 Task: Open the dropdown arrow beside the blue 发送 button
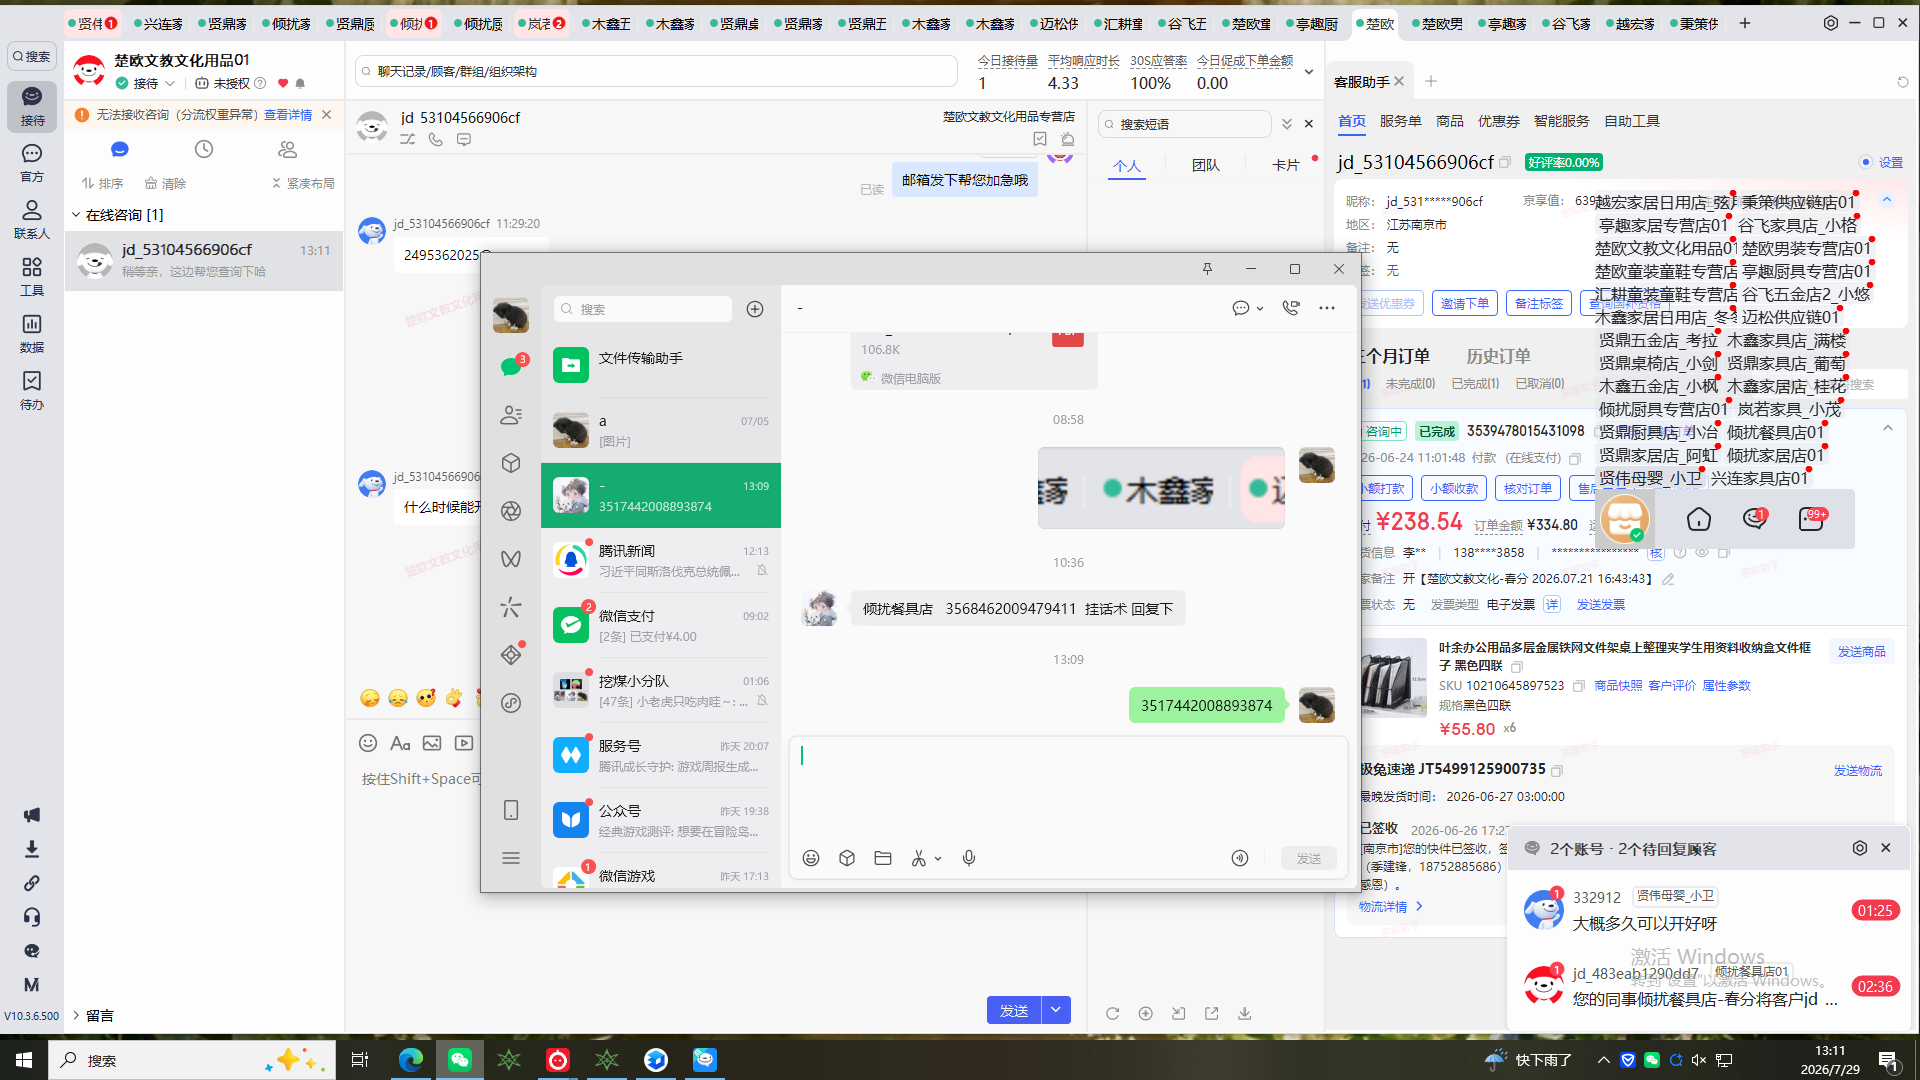[x=1056, y=1011]
